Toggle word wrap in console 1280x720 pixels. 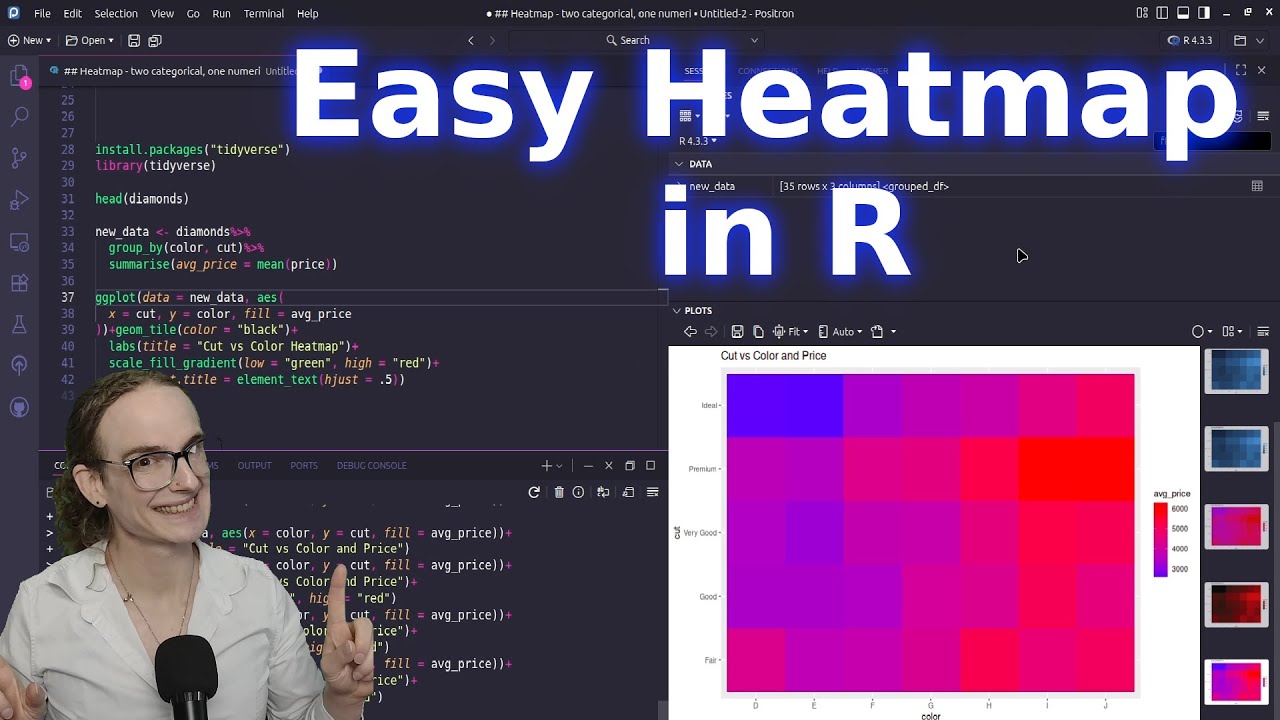click(603, 492)
